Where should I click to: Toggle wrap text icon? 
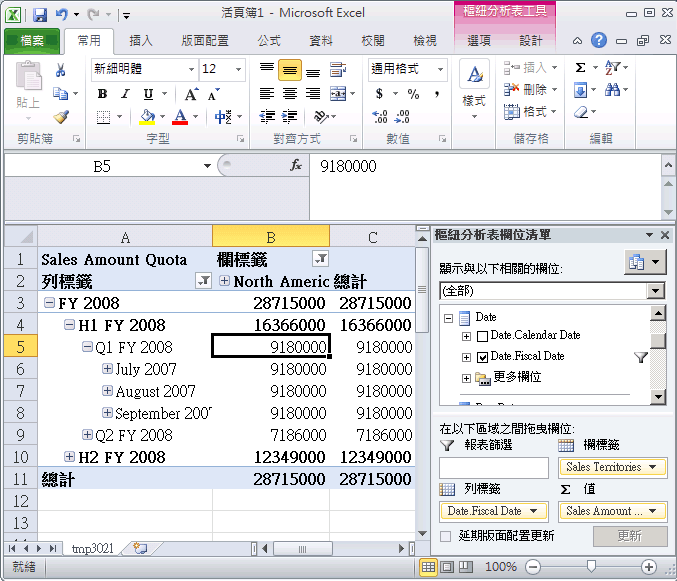[x=338, y=69]
